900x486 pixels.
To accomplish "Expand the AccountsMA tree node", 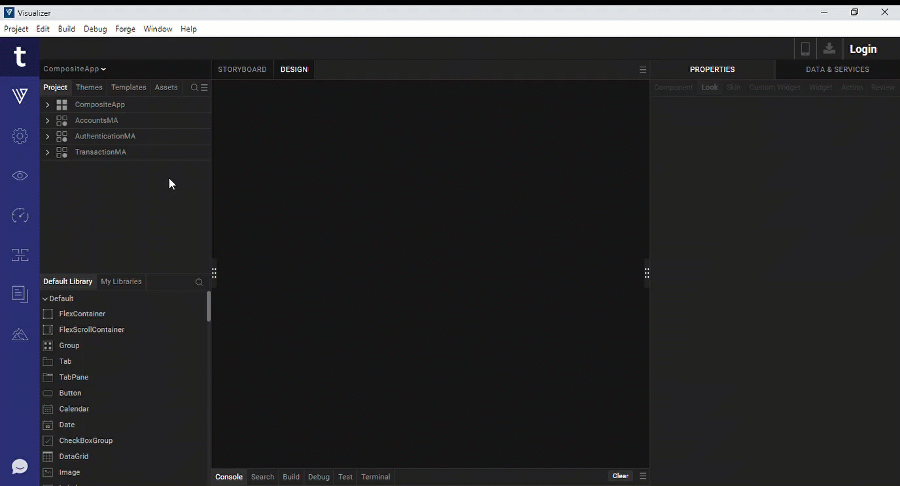I will tap(47, 121).
